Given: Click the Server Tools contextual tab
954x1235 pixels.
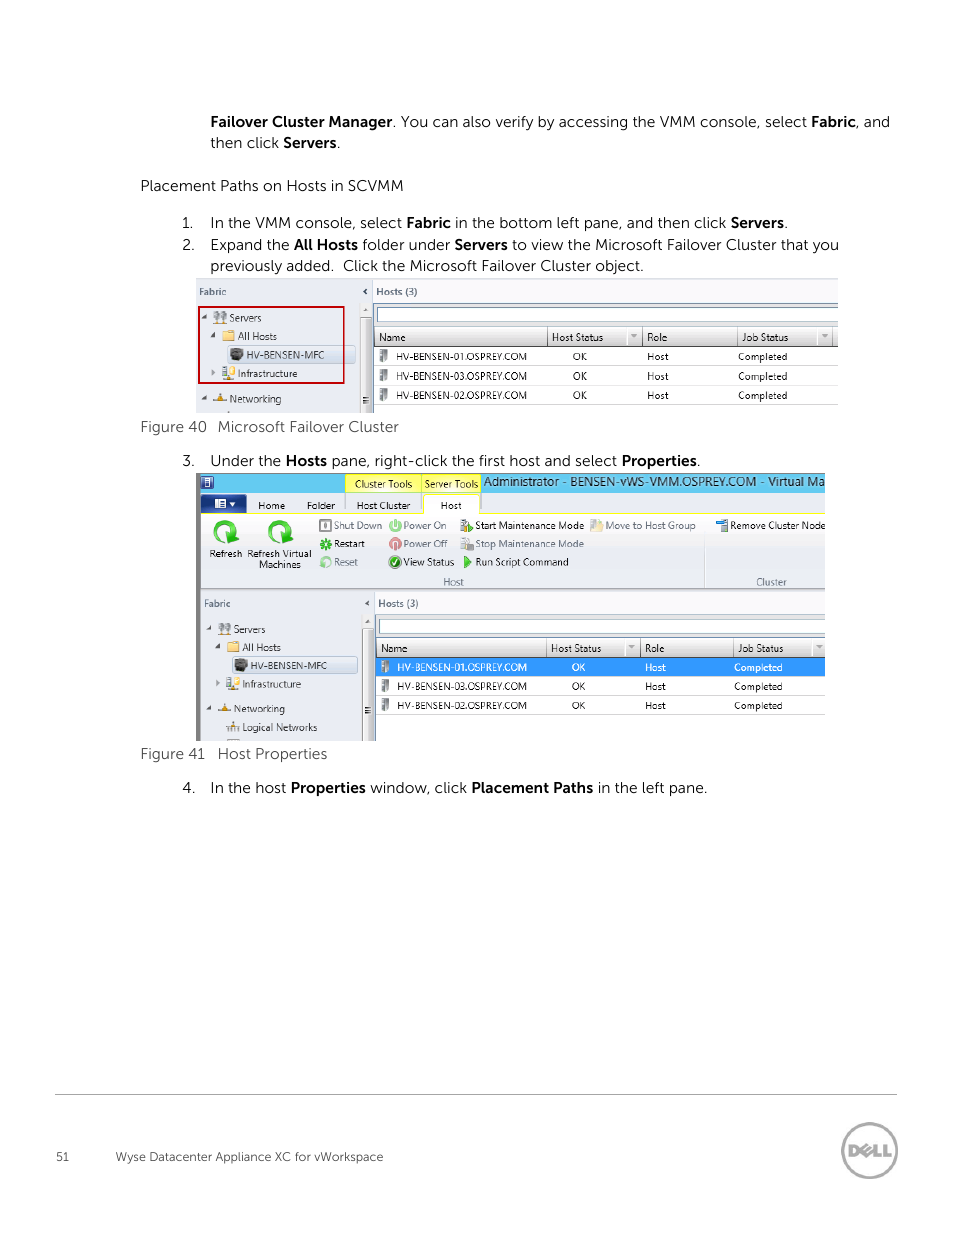Looking at the screenshot, I should (451, 483).
